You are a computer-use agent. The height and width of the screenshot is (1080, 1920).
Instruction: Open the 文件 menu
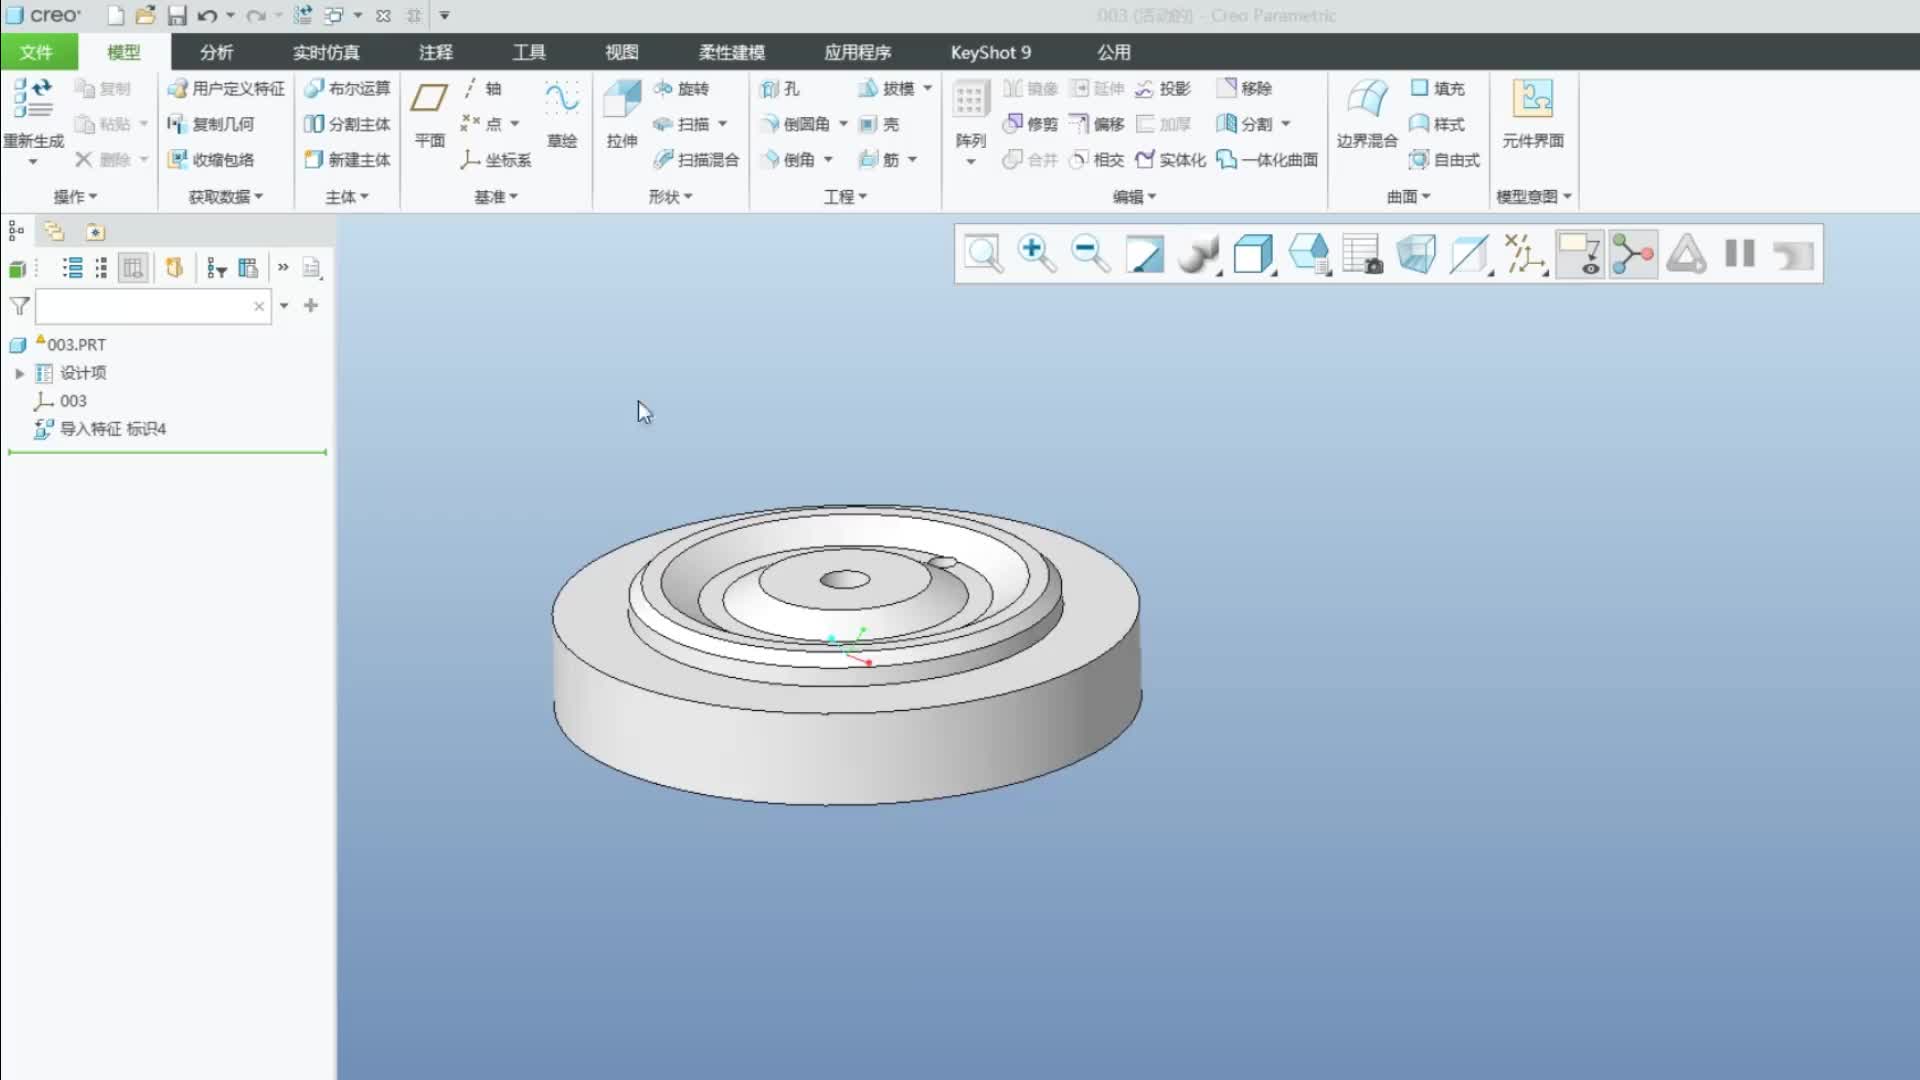point(36,52)
